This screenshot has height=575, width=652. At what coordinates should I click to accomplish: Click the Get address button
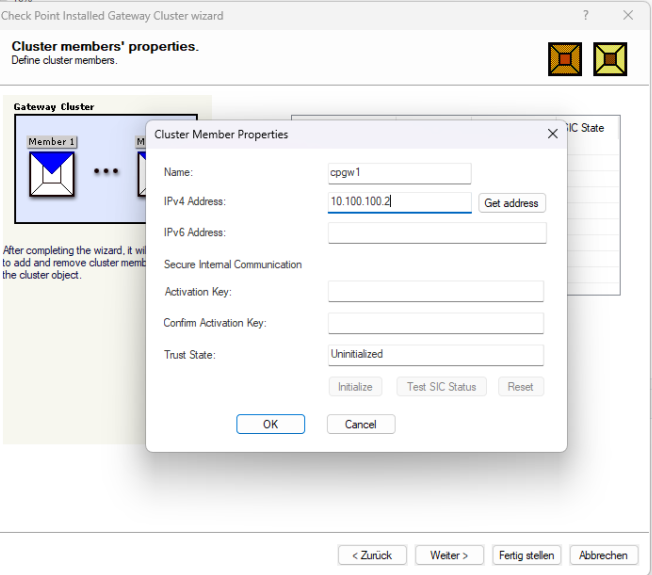pos(511,203)
